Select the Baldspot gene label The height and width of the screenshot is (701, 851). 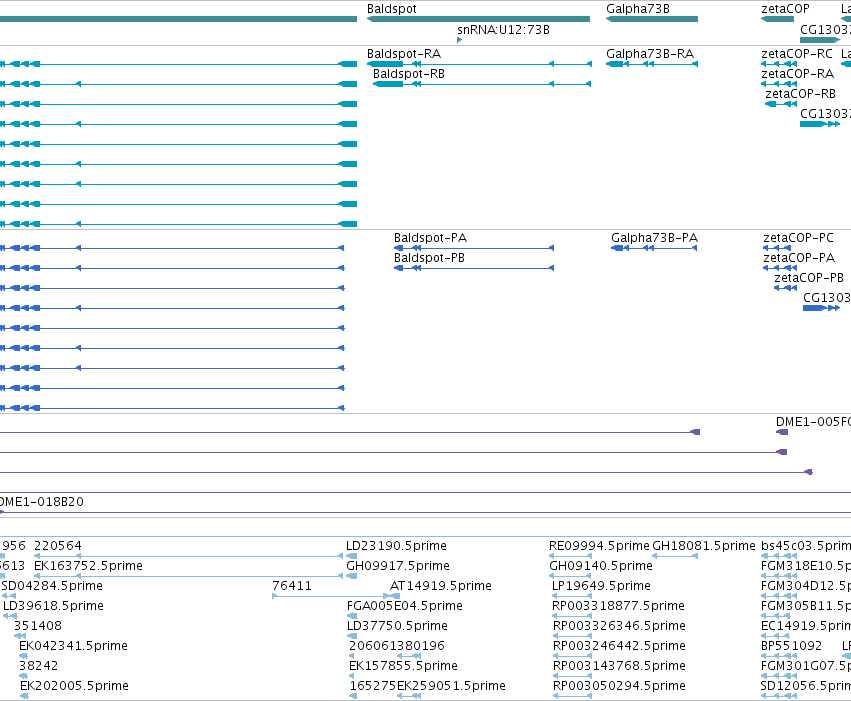point(391,9)
